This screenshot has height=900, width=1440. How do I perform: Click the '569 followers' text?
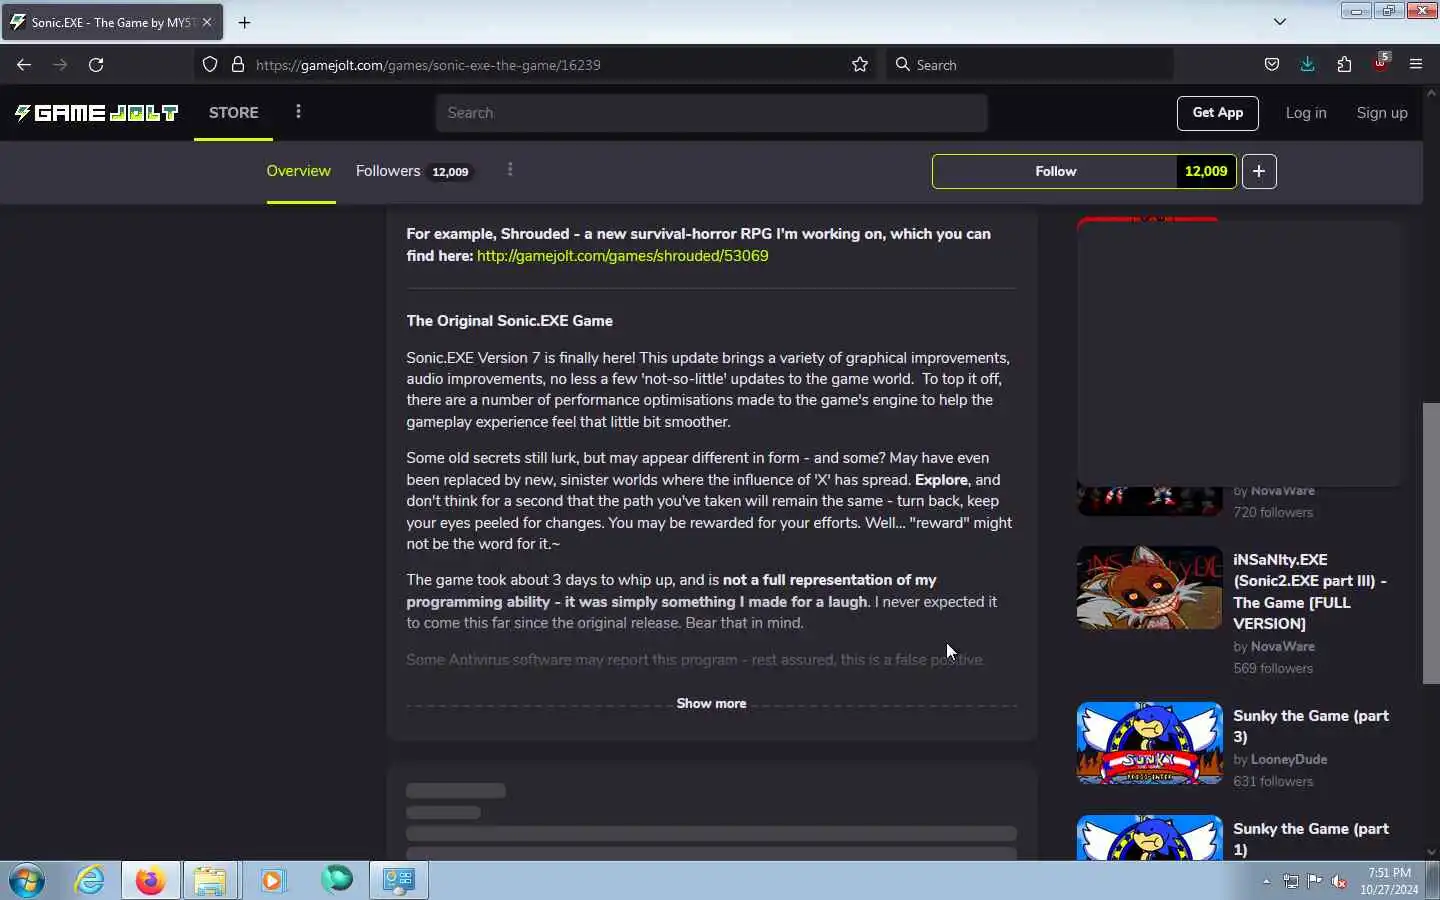click(1273, 669)
